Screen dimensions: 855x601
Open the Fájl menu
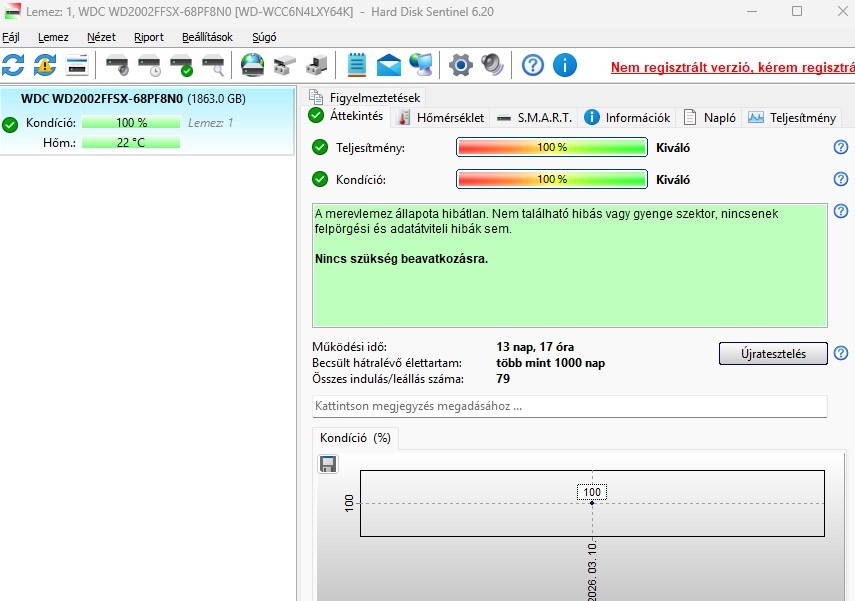click(x=11, y=37)
